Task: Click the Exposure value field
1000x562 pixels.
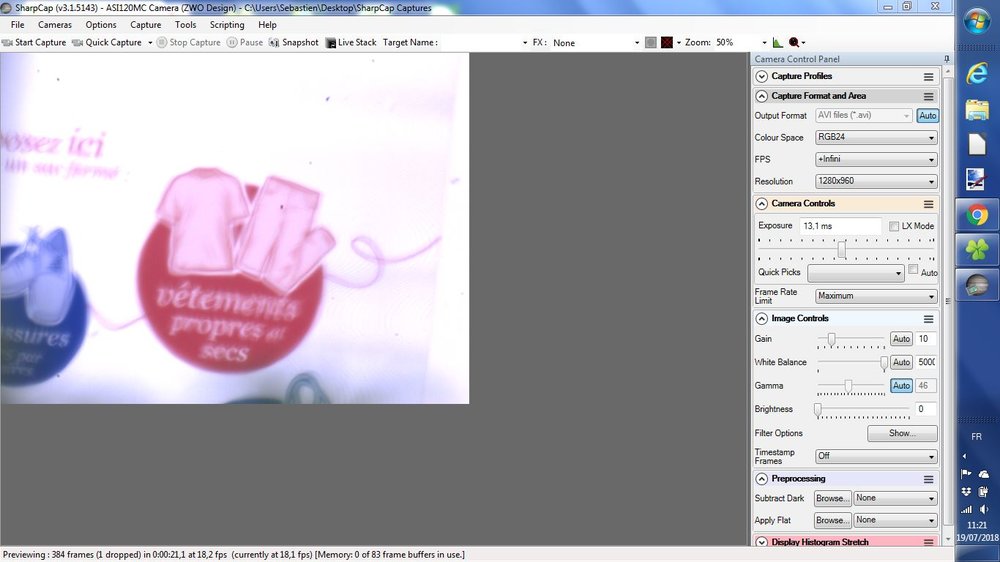Action: [841, 226]
